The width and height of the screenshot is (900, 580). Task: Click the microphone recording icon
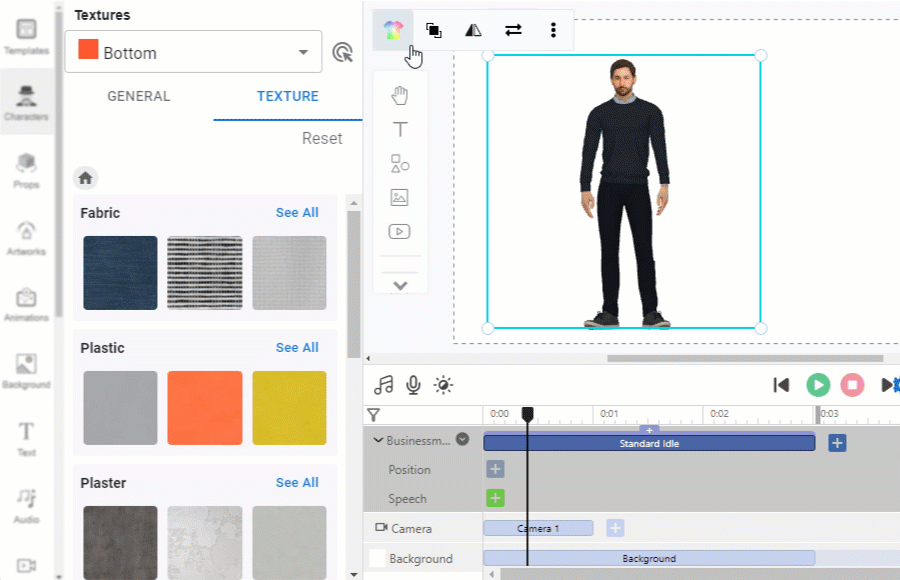pyautogui.click(x=413, y=385)
